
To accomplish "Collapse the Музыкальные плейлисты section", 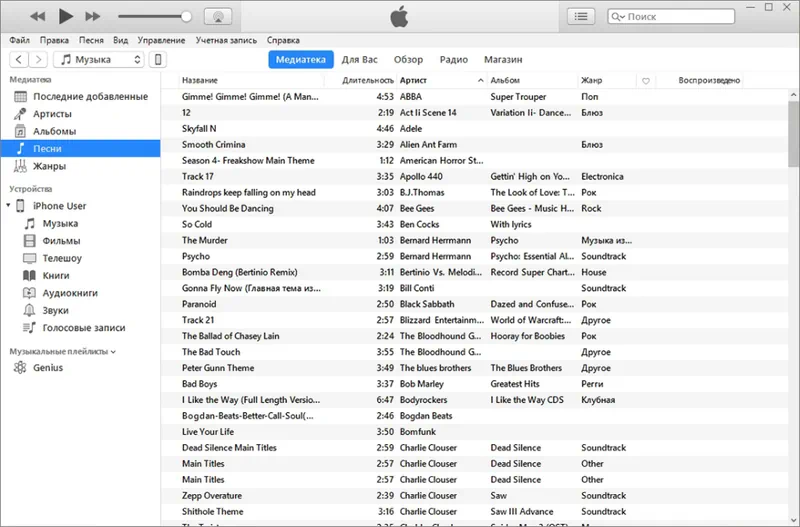I will coord(113,352).
